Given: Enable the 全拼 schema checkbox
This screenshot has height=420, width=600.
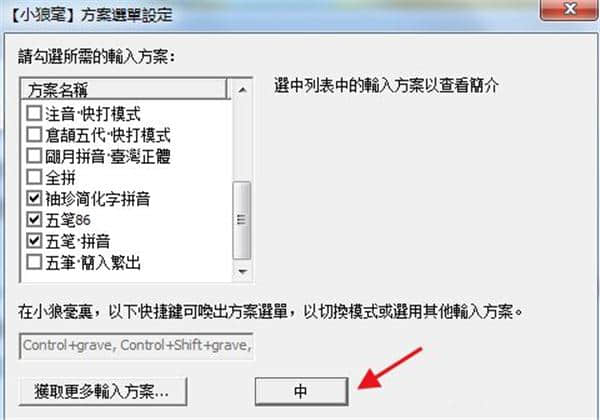Looking at the screenshot, I should click(34, 177).
